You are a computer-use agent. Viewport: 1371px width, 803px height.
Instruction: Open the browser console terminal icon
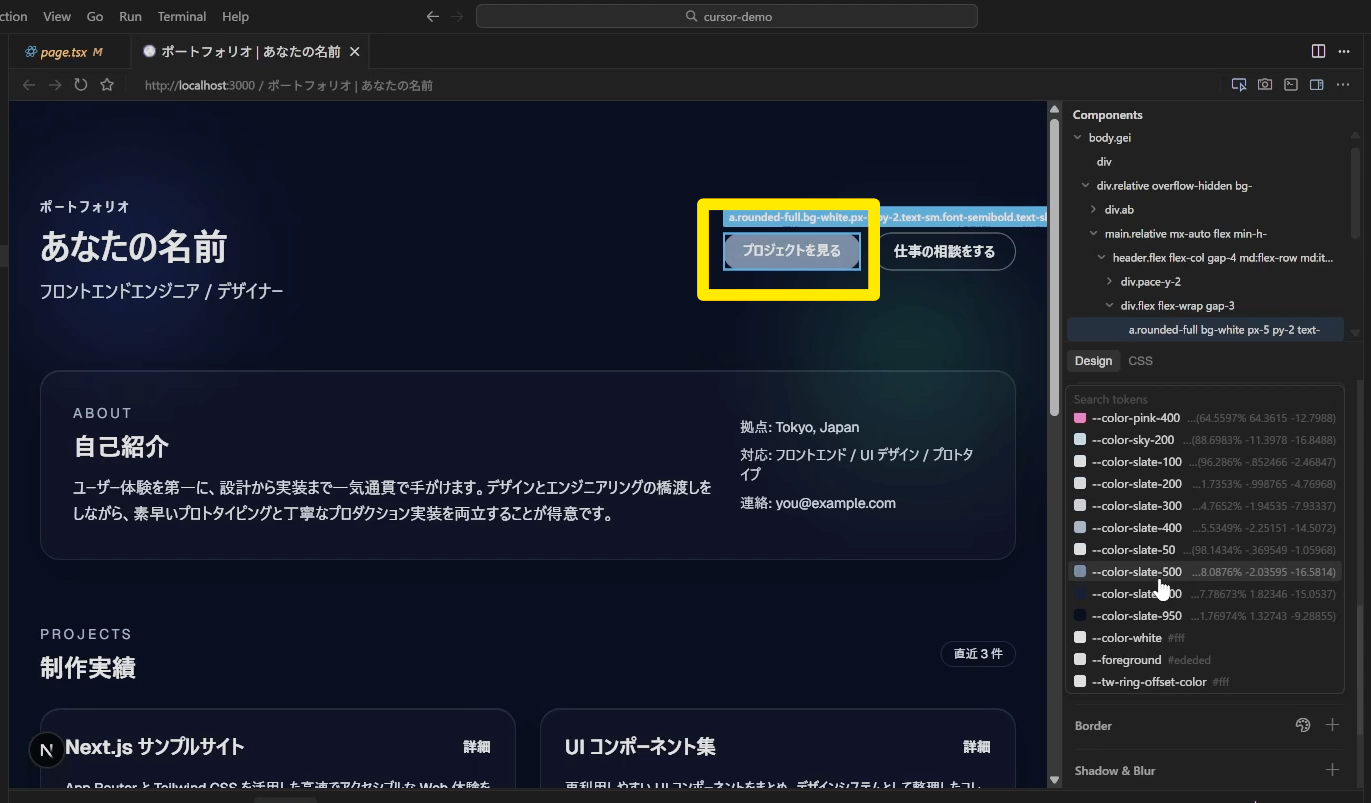coord(1291,85)
